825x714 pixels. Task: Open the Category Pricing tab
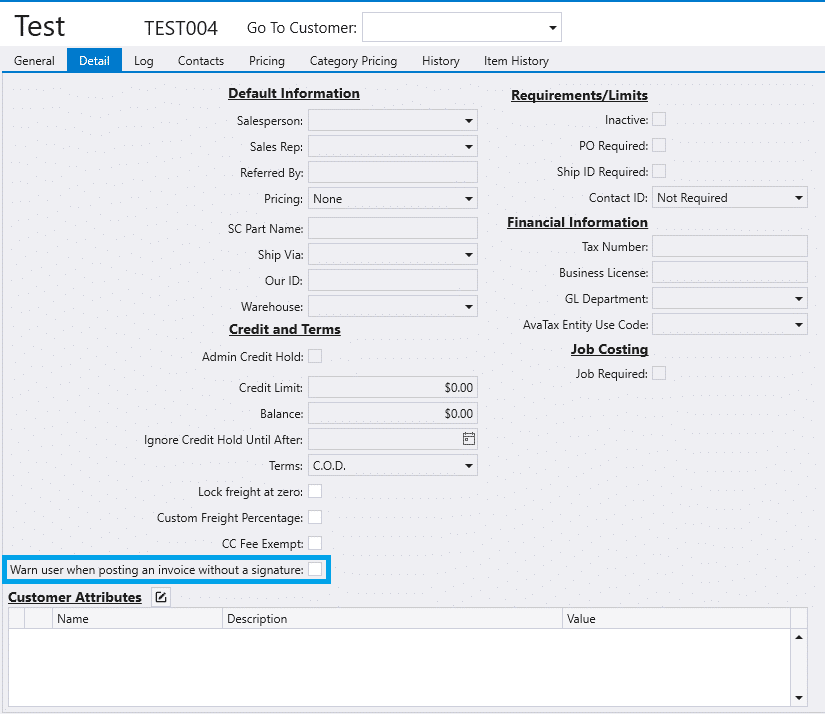353,61
